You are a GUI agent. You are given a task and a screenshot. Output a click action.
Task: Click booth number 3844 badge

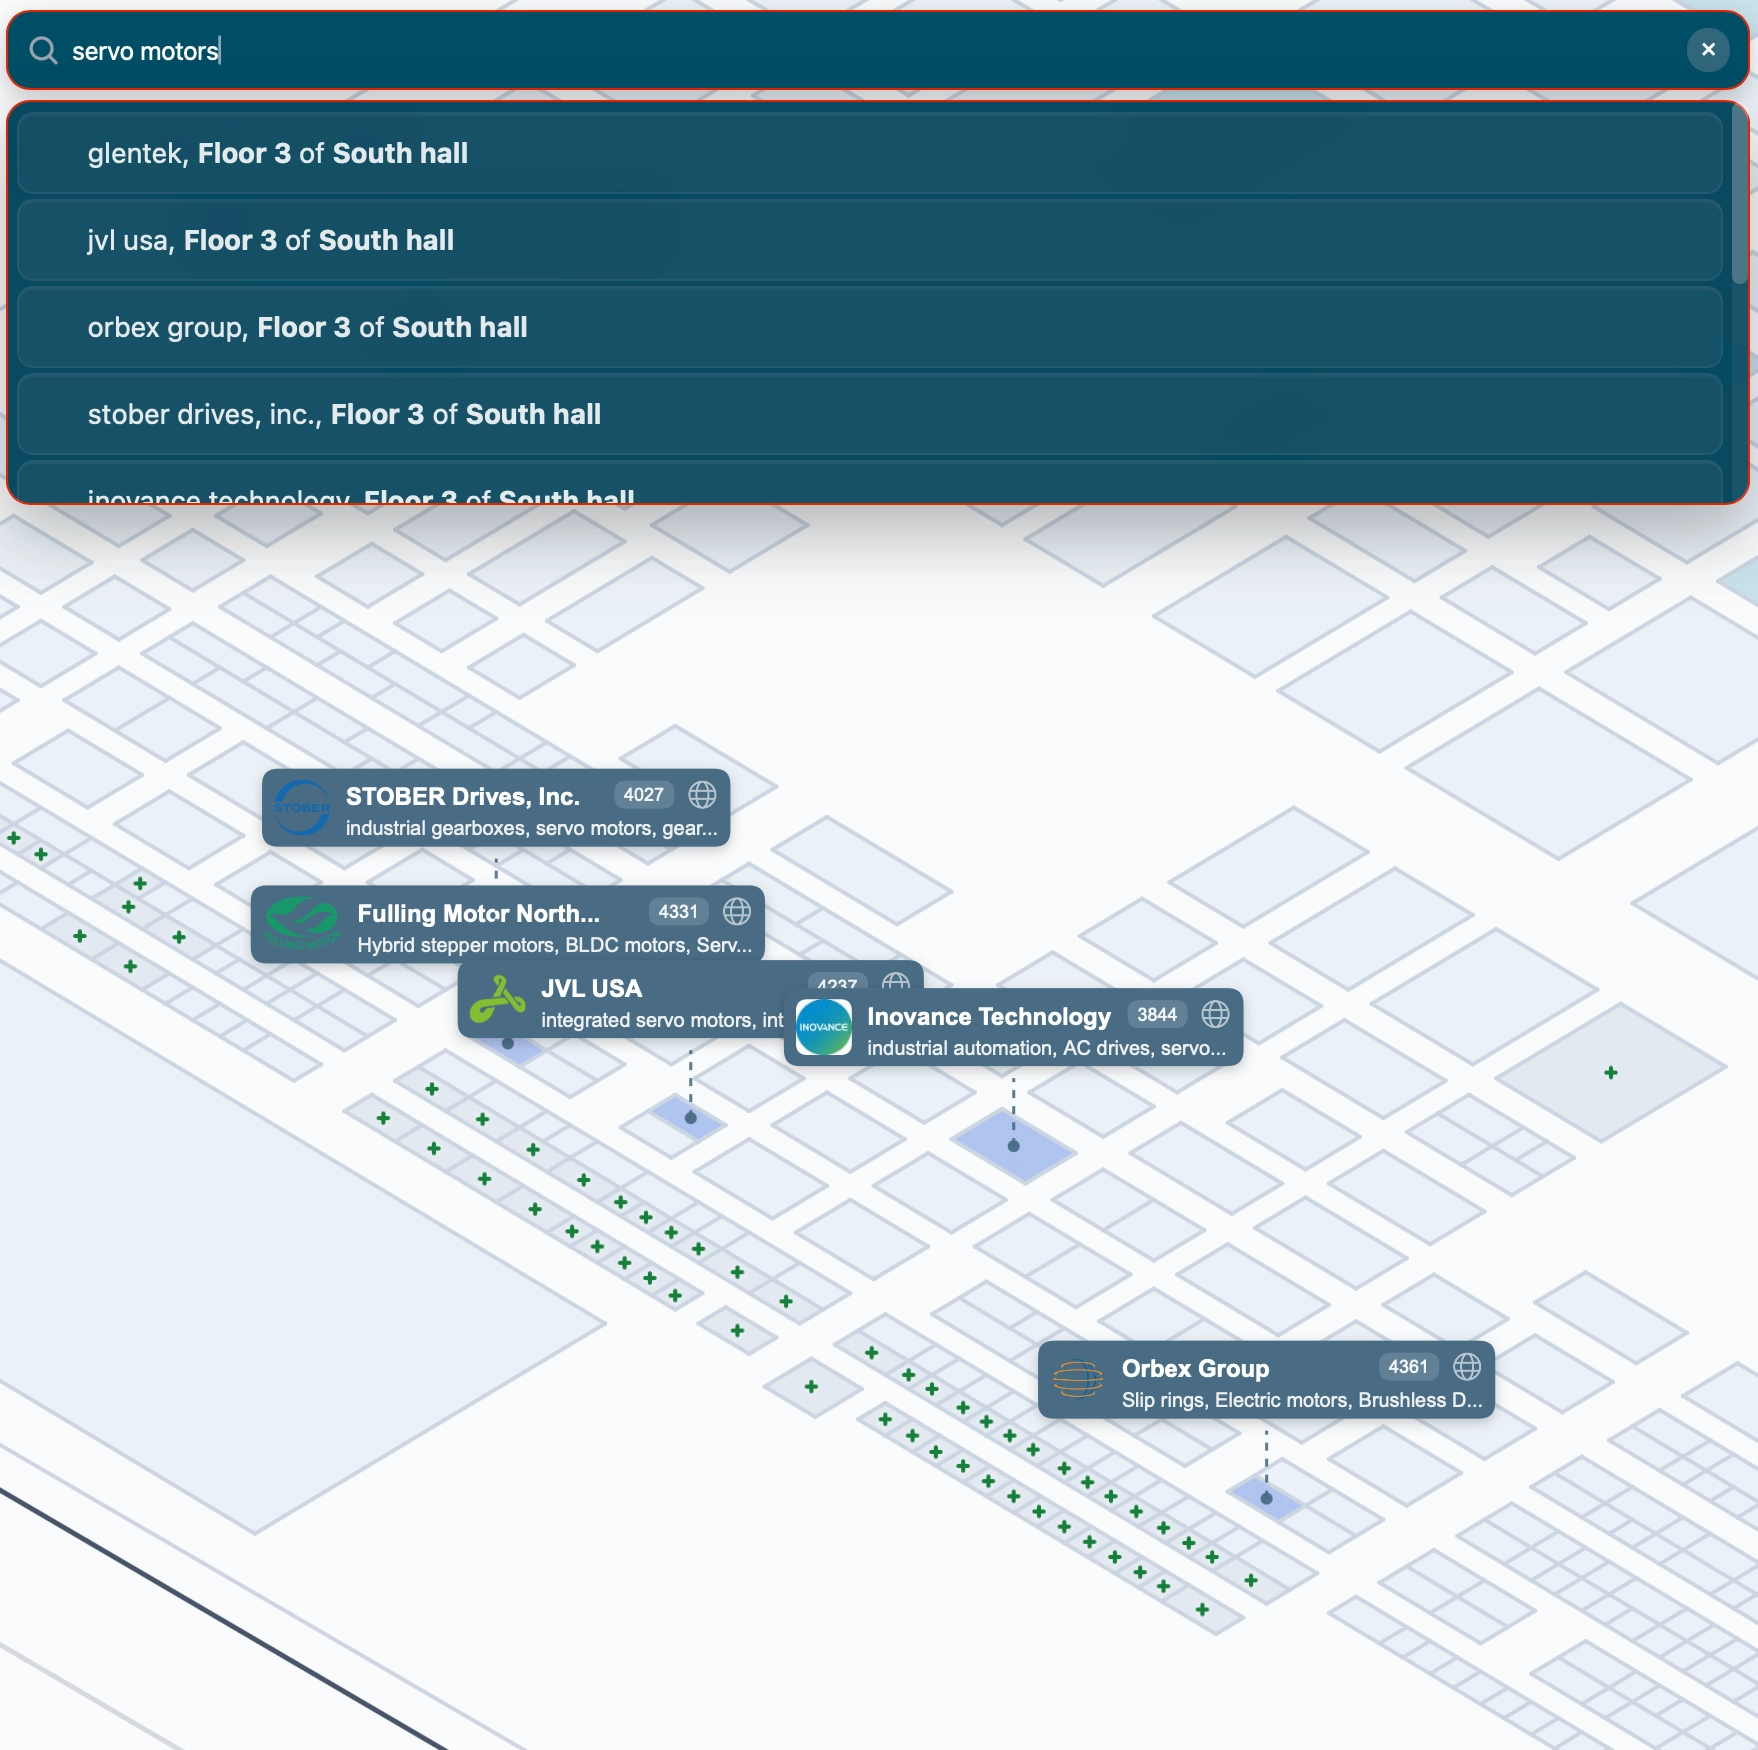pos(1157,1014)
